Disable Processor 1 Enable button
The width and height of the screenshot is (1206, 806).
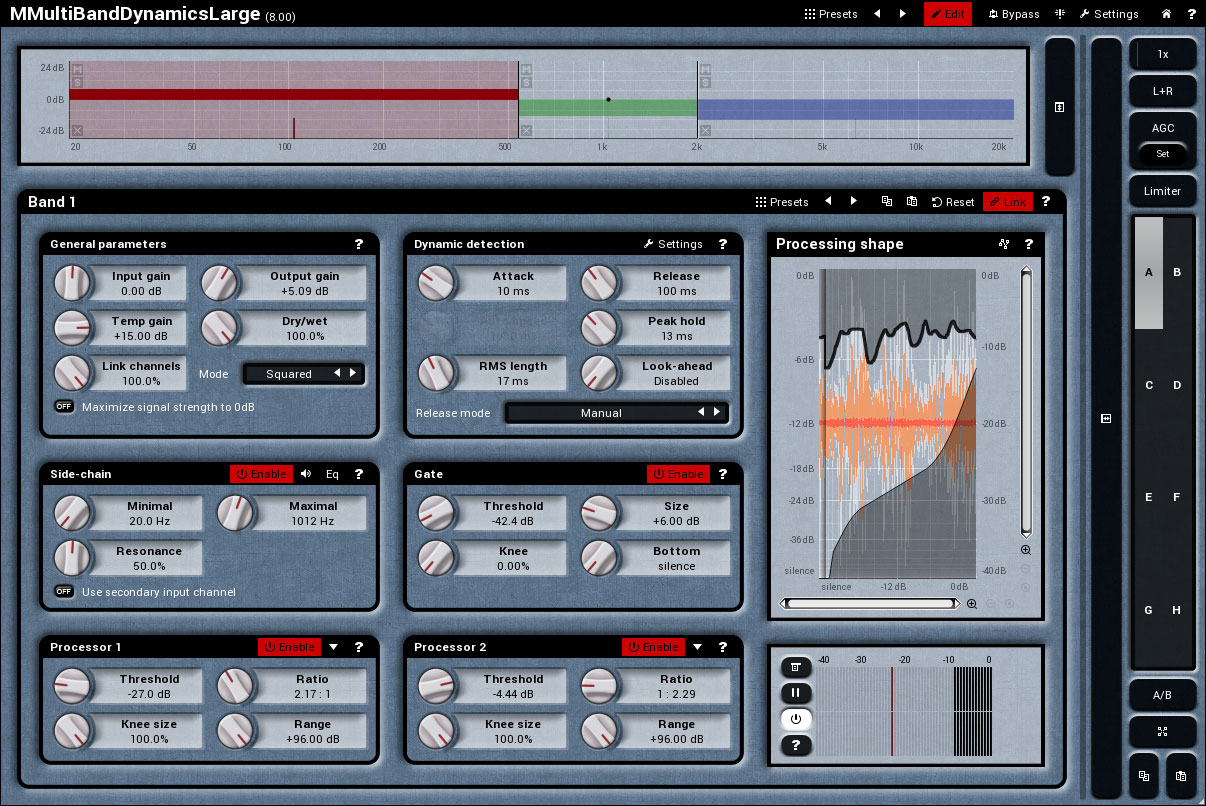pos(289,647)
